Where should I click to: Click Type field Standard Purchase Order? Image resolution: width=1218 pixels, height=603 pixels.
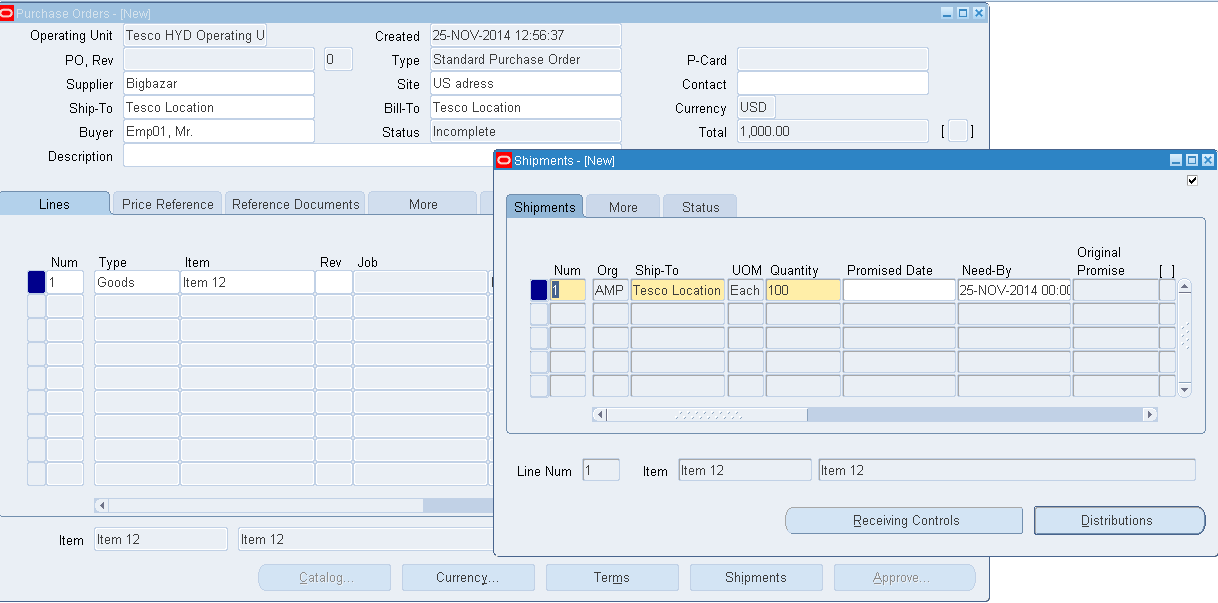point(526,59)
